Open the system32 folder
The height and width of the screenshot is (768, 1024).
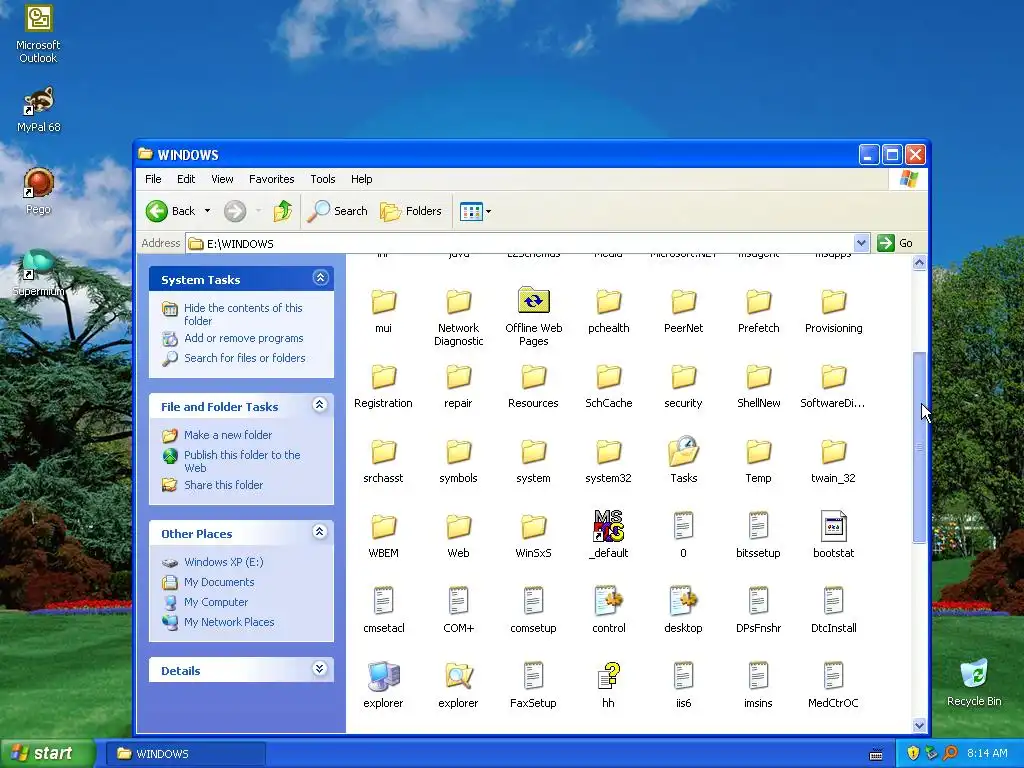click(x=608, y=451)
